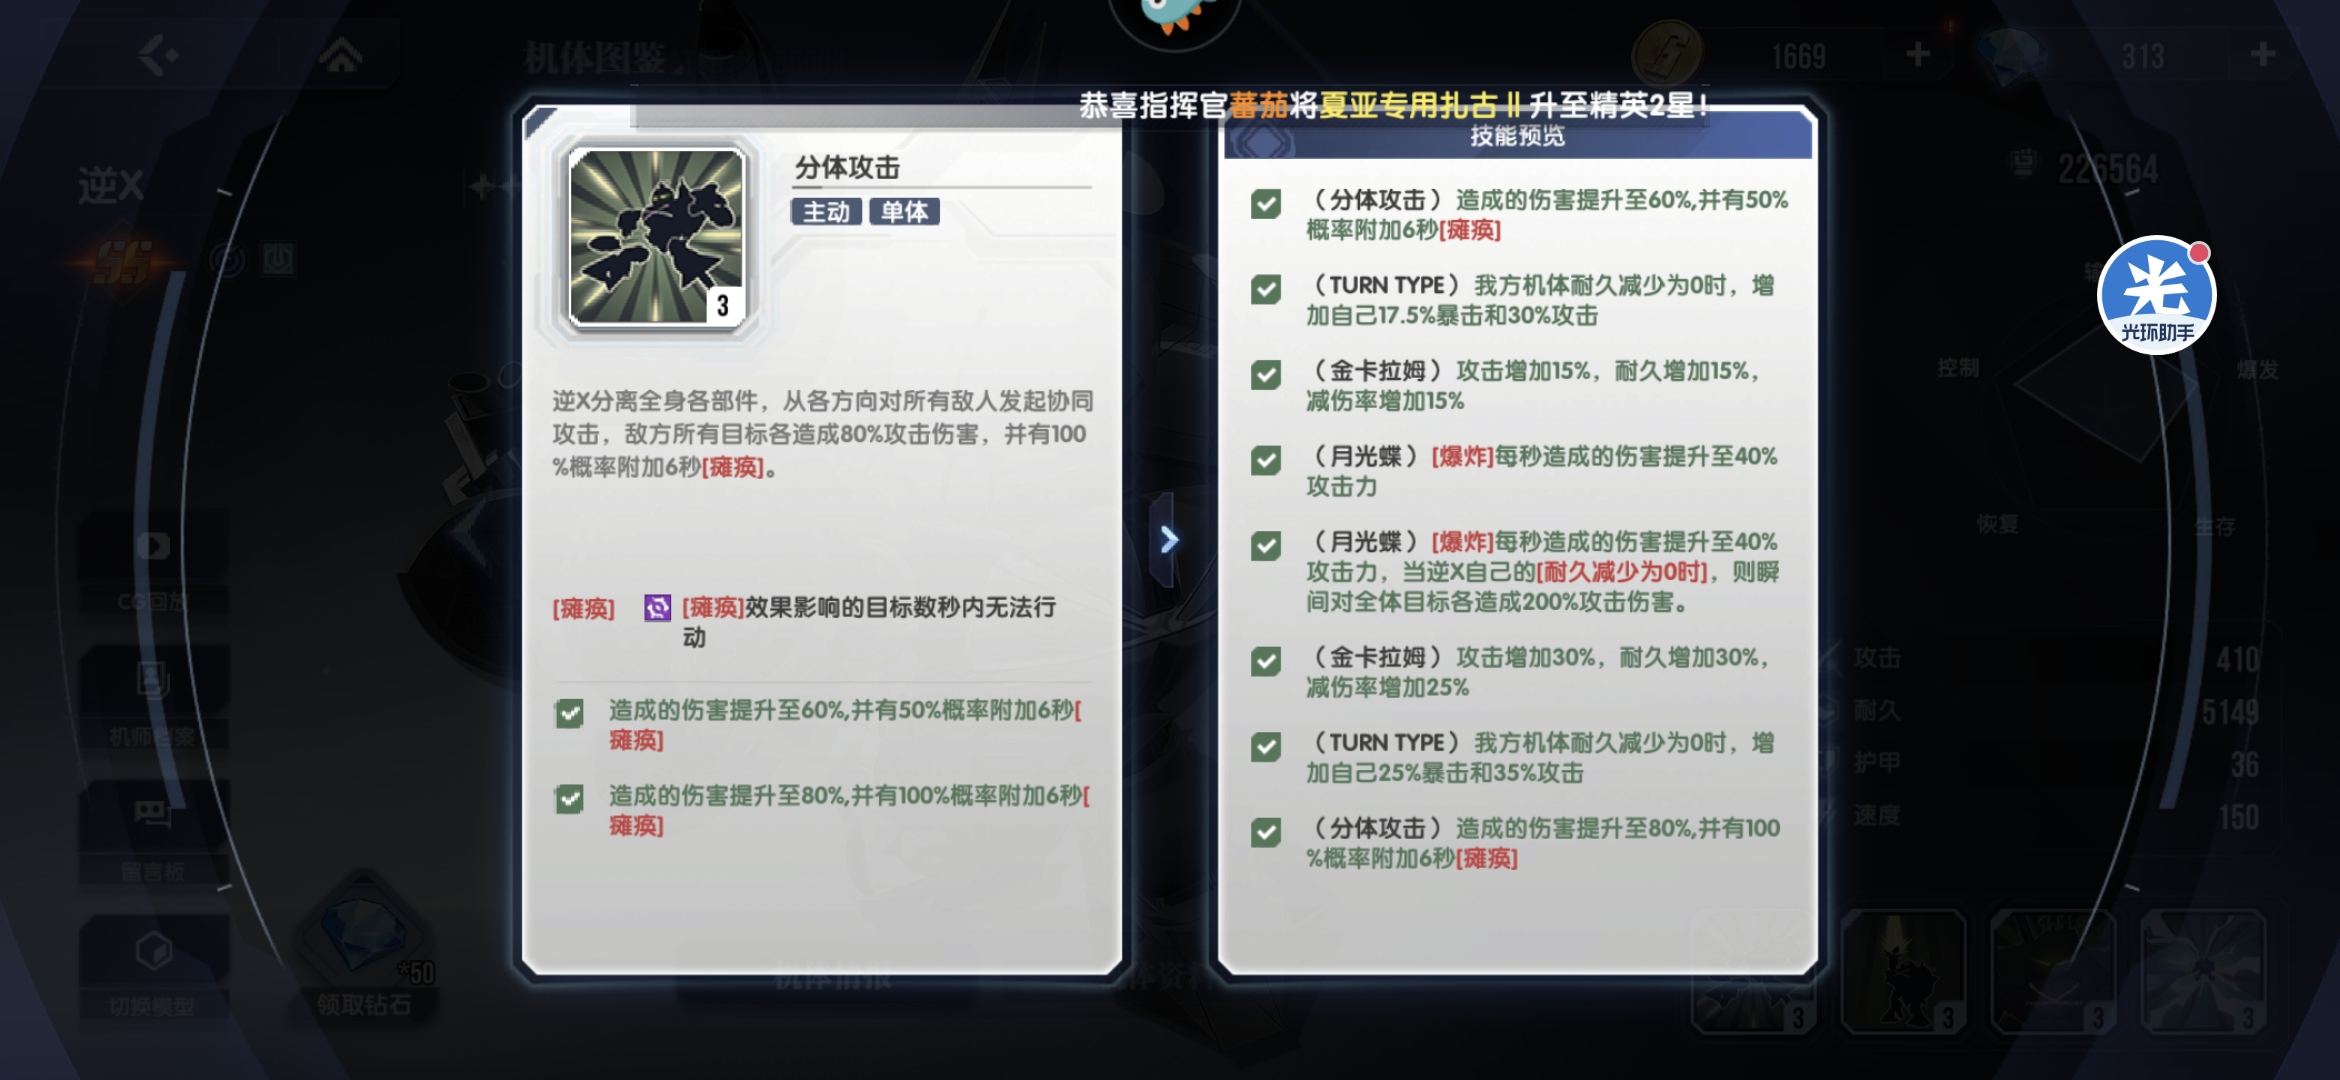Toggle first 分体攻击 60% checkbox in skill preview
Screen dimensions: 2340x1080
(x=1266, y=204)
